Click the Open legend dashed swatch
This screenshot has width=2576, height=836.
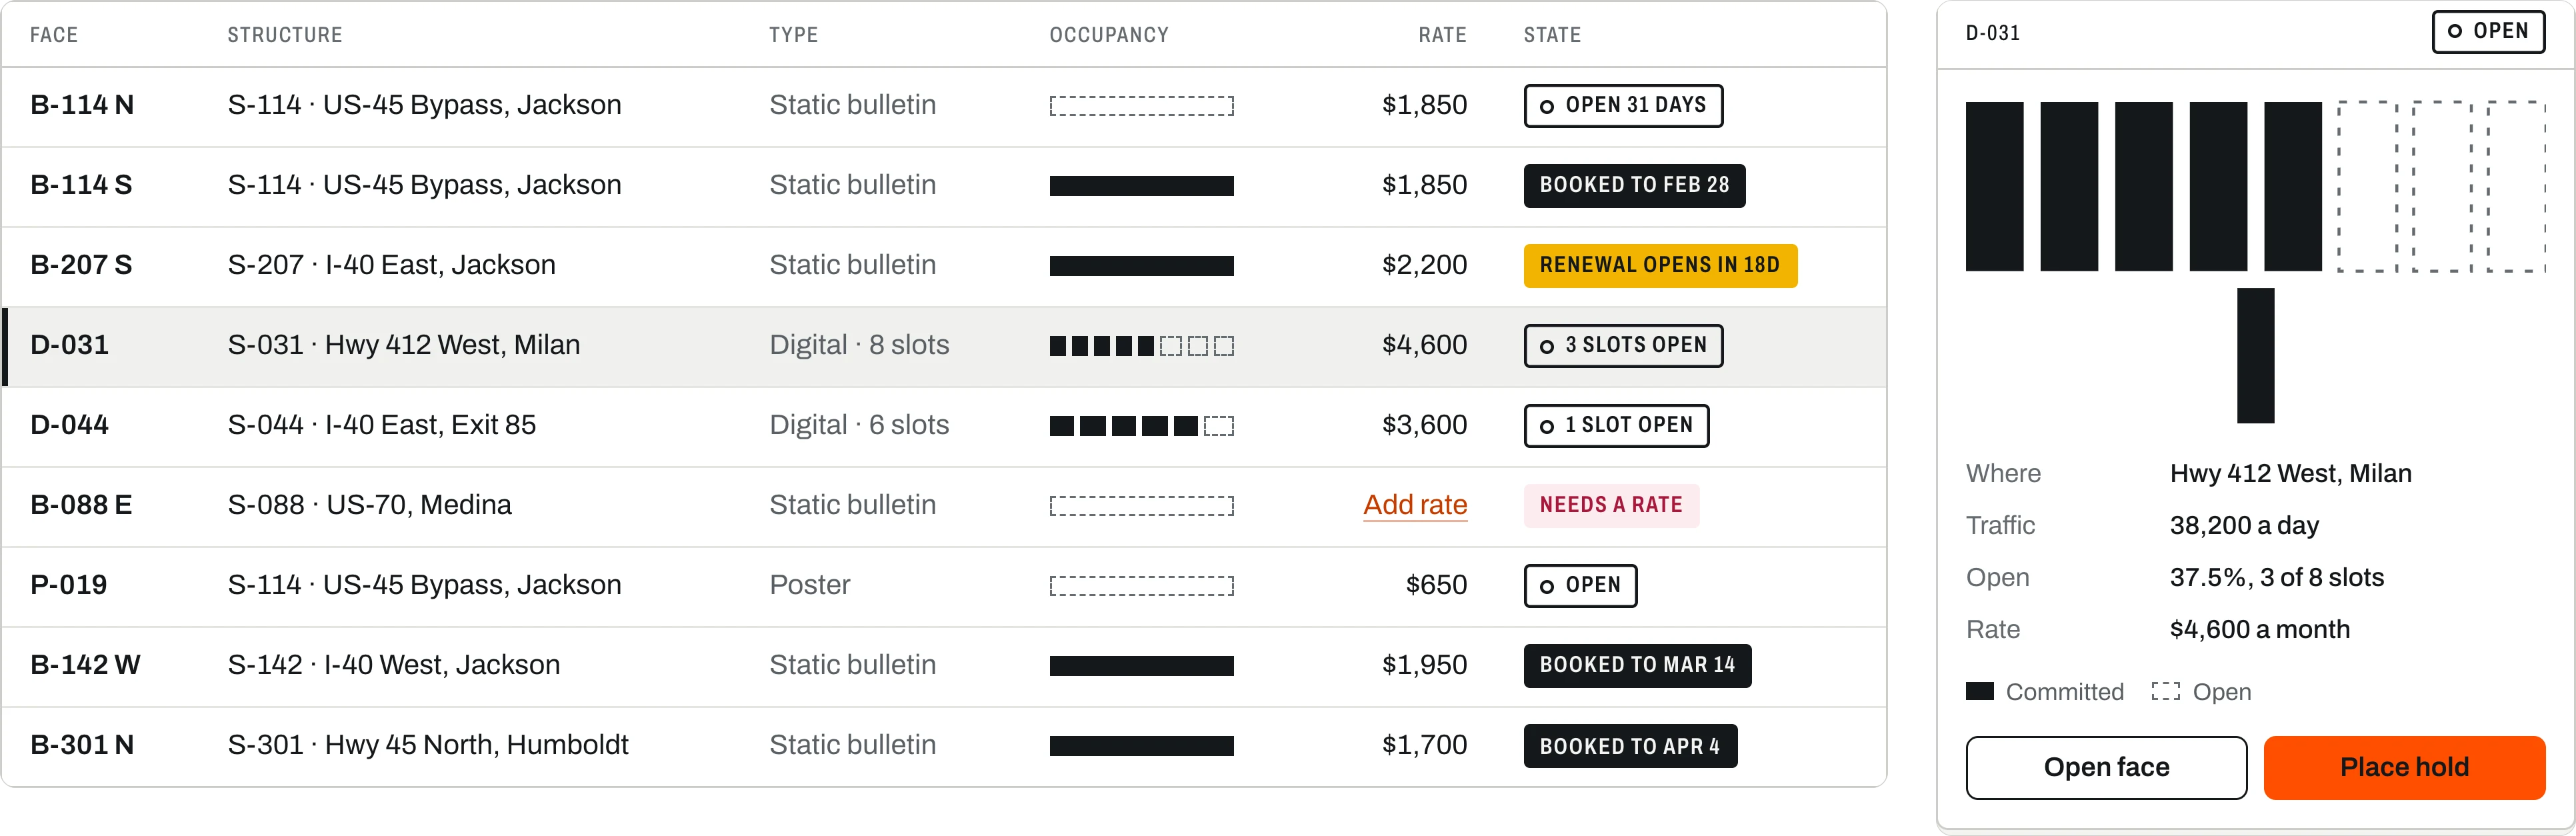(2166, 691)
